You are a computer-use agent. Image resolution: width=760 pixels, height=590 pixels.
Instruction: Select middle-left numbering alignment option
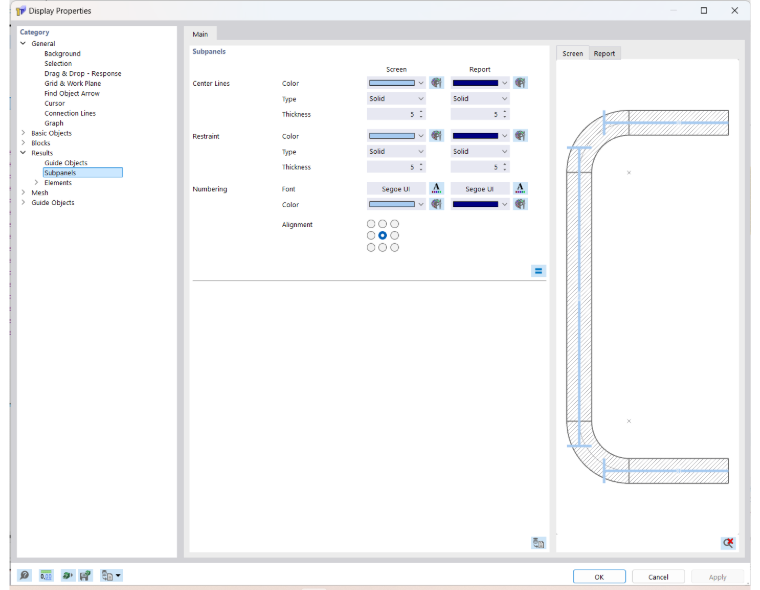tap(371, 236)
